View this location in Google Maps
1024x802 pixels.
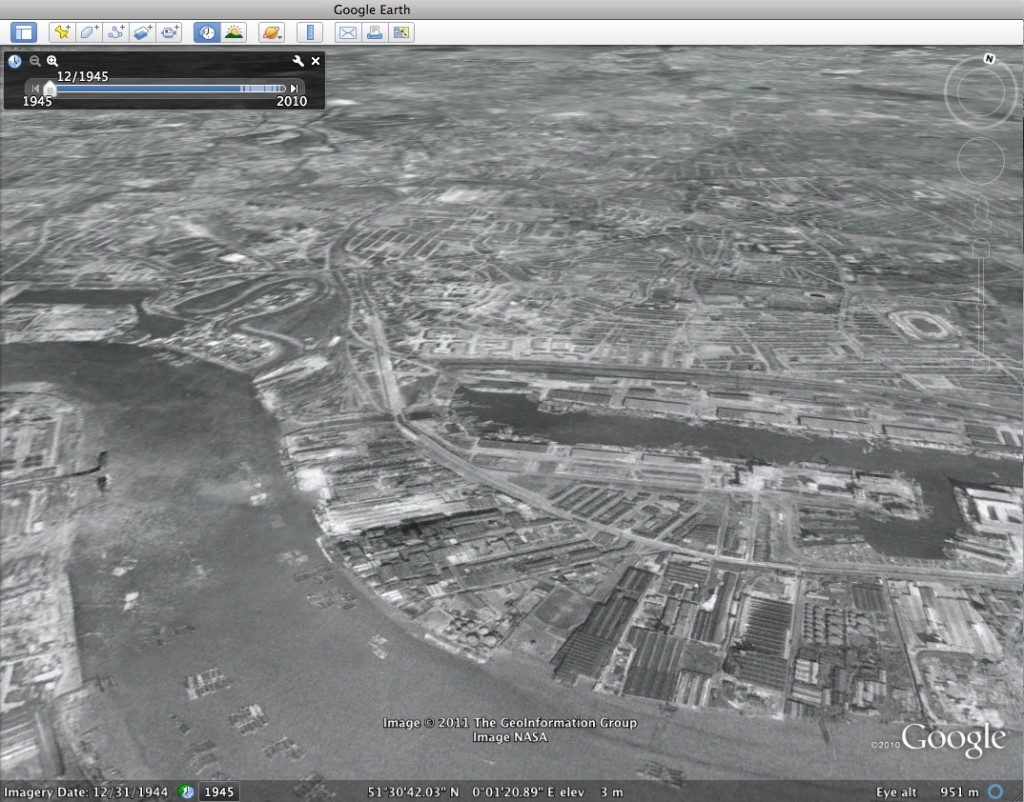pyautogui.click(x=401, y=32)
